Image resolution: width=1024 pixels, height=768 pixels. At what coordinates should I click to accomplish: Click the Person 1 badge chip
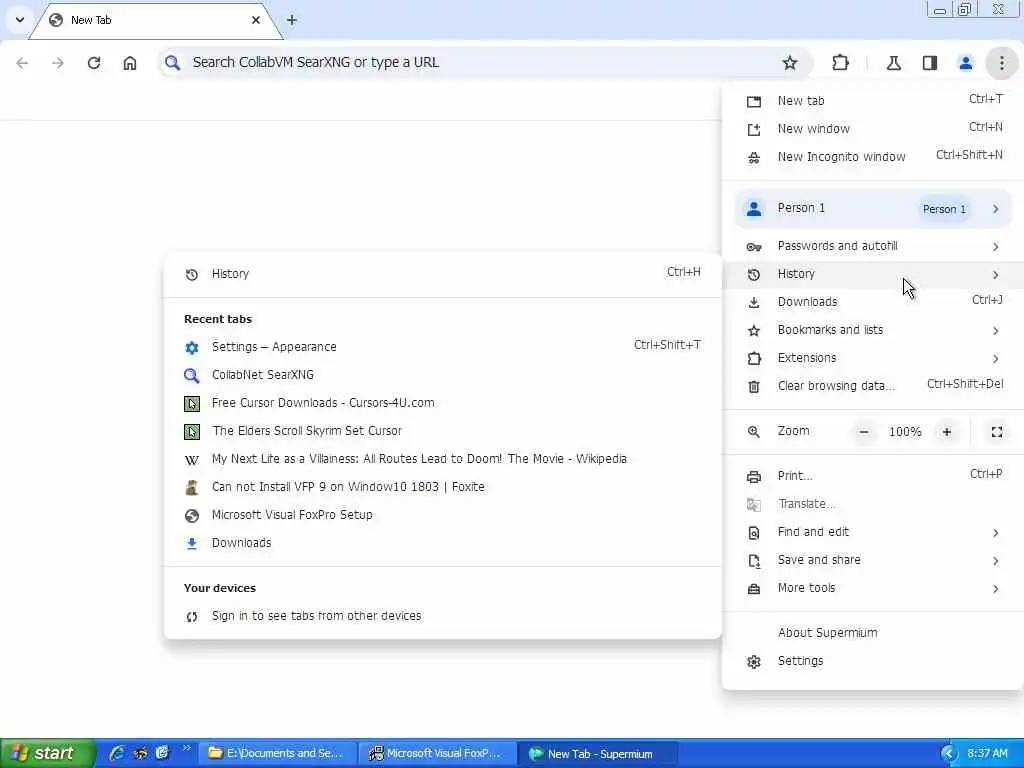(x=944, y=209)
